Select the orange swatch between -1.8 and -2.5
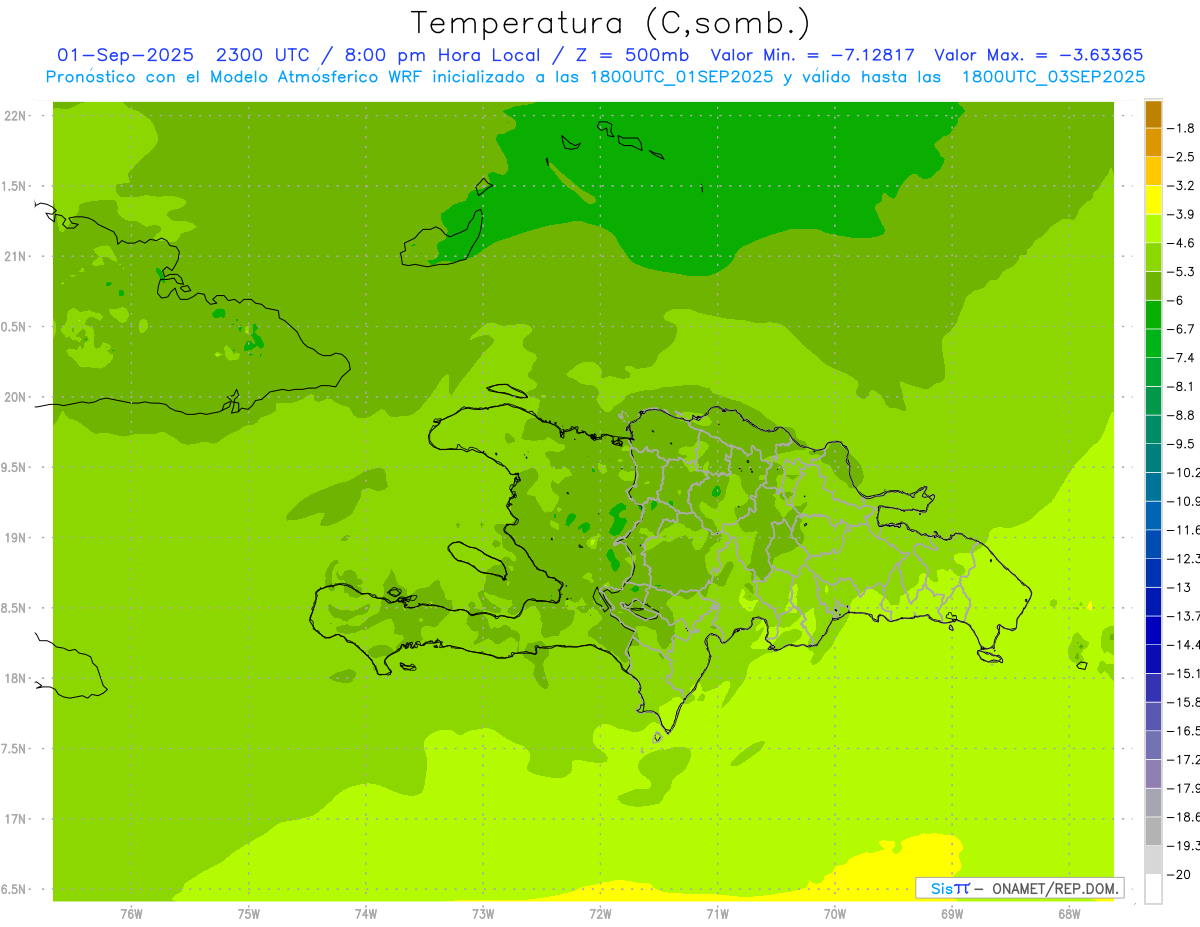 1153,143
